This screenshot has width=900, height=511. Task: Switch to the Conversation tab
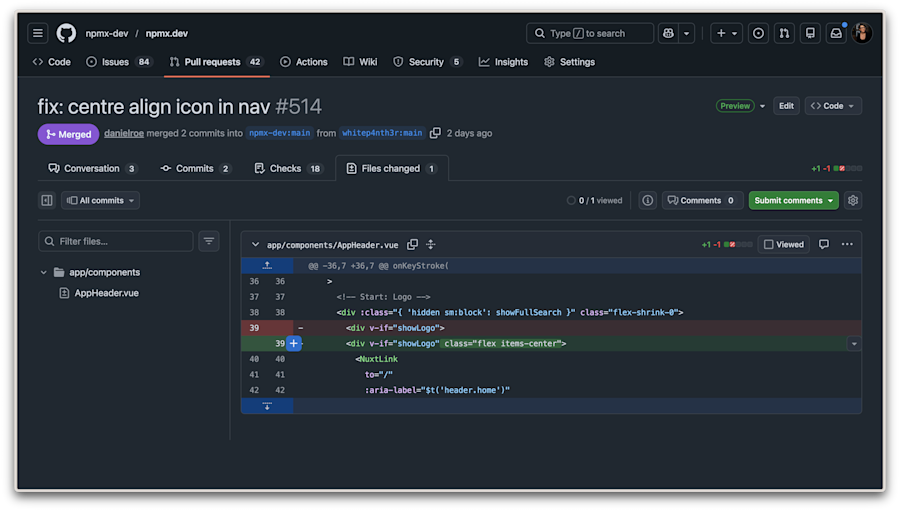click(92, 168)
